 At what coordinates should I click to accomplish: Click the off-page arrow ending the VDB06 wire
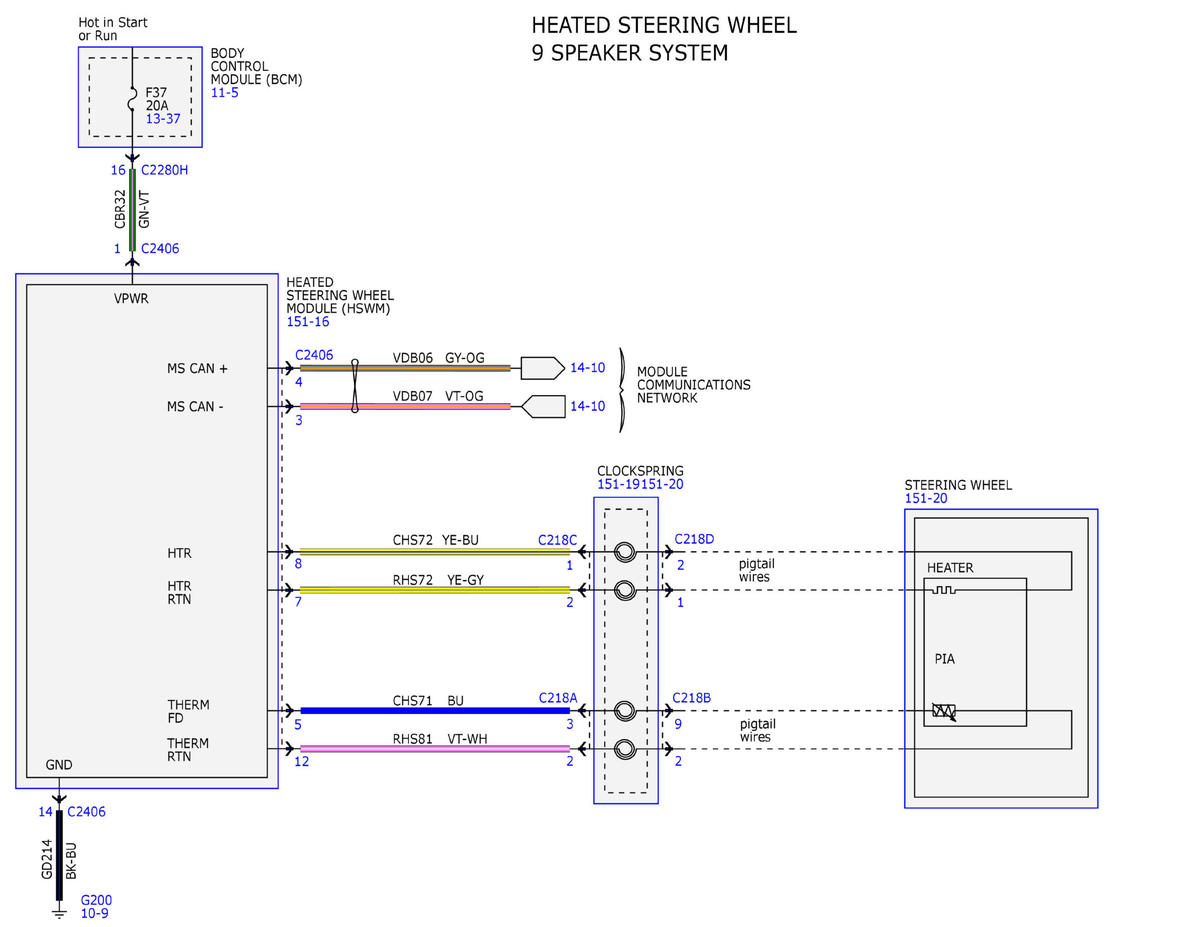click(543, 368)
